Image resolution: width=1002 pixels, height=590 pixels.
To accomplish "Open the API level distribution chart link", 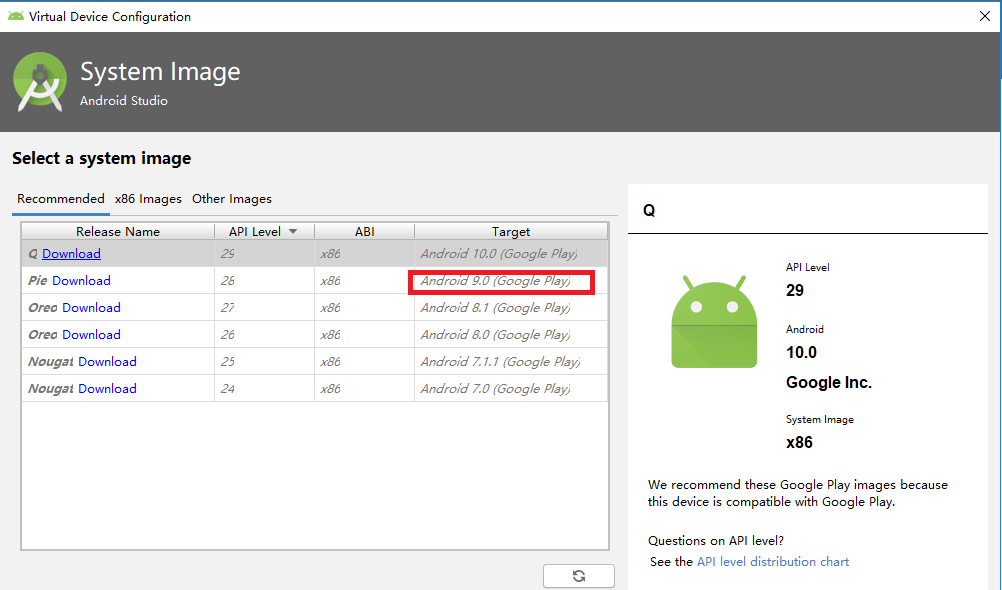I will coord(773,561).
